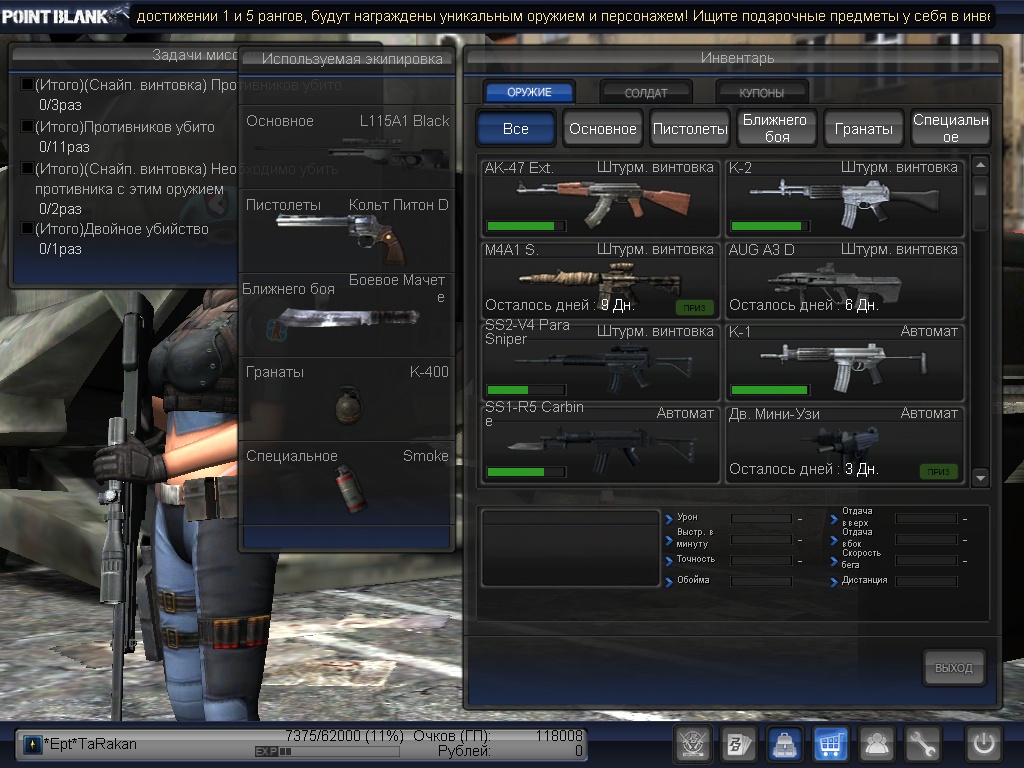Click the Скорость бега stat arrow
Image resolution: width=1024 pixels, height=768 pixels.
pos(834,561)
